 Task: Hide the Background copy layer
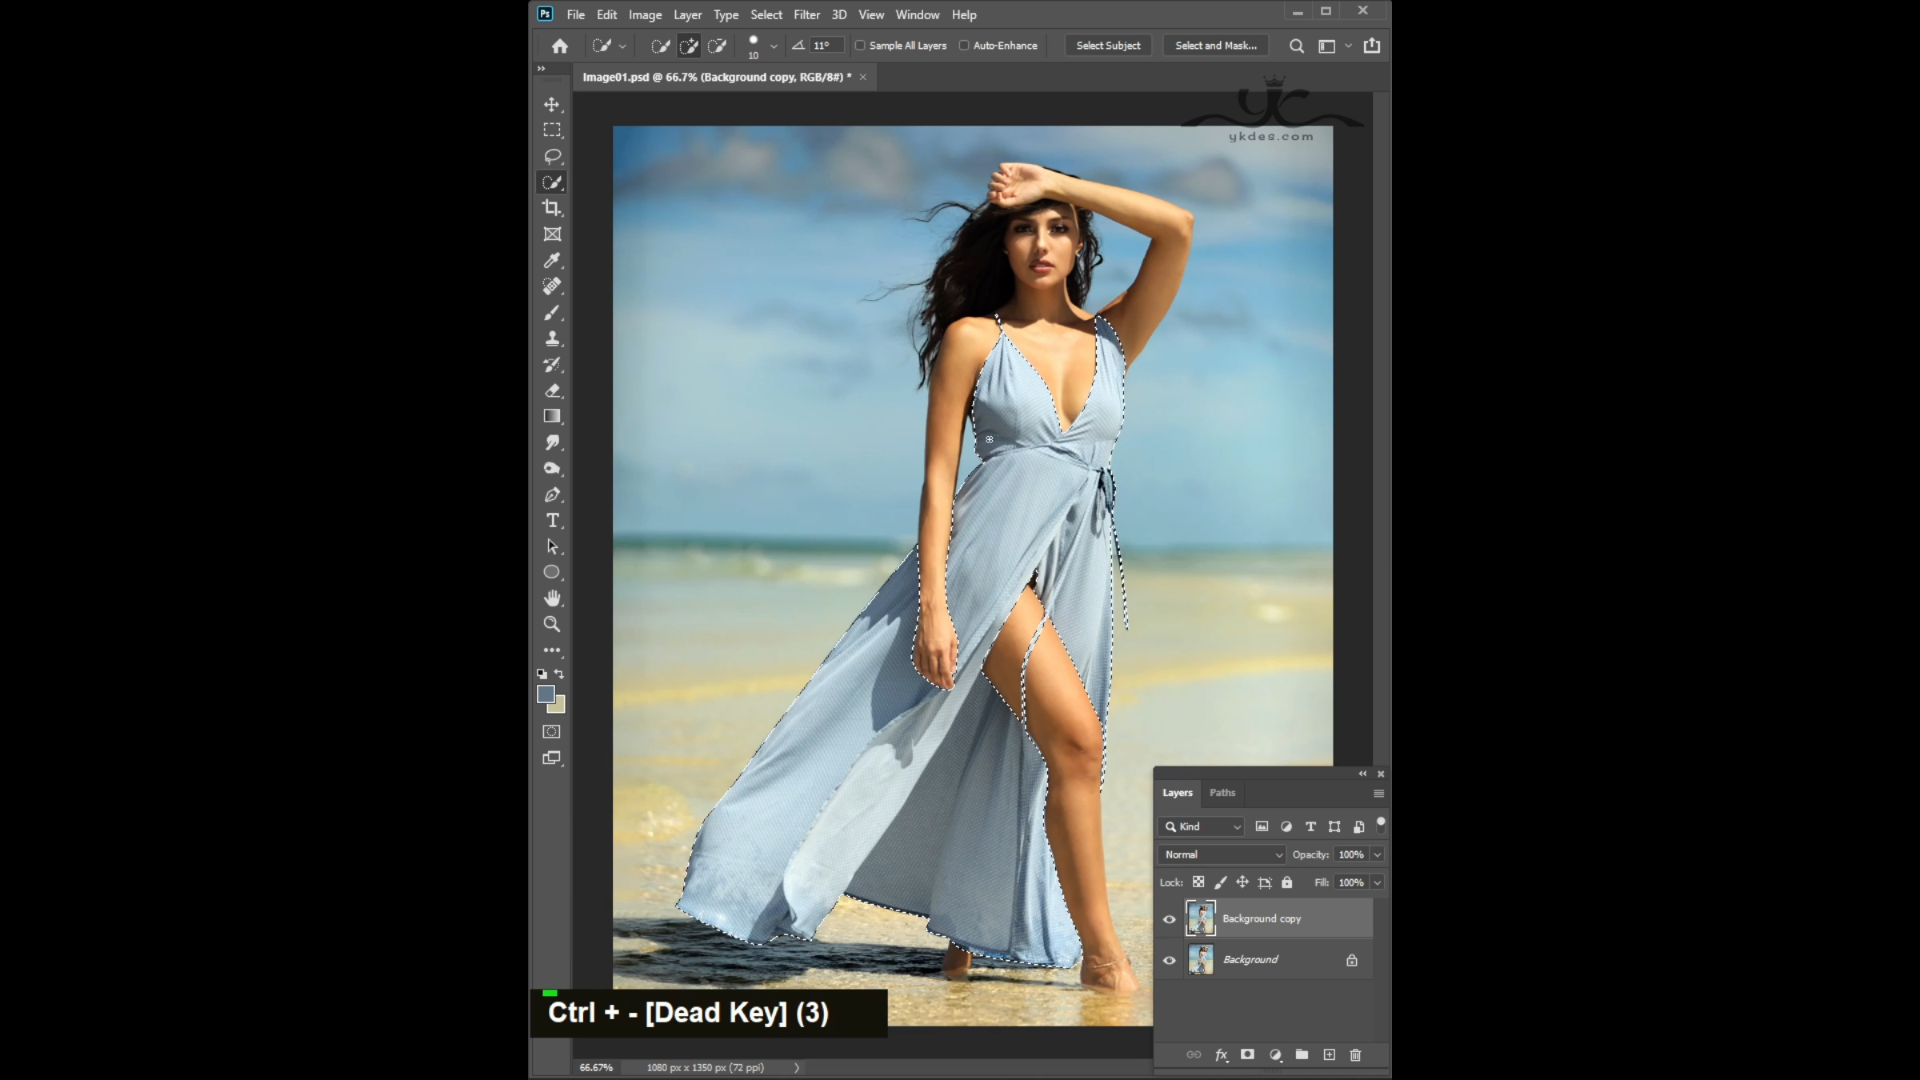pos(1169,919)
